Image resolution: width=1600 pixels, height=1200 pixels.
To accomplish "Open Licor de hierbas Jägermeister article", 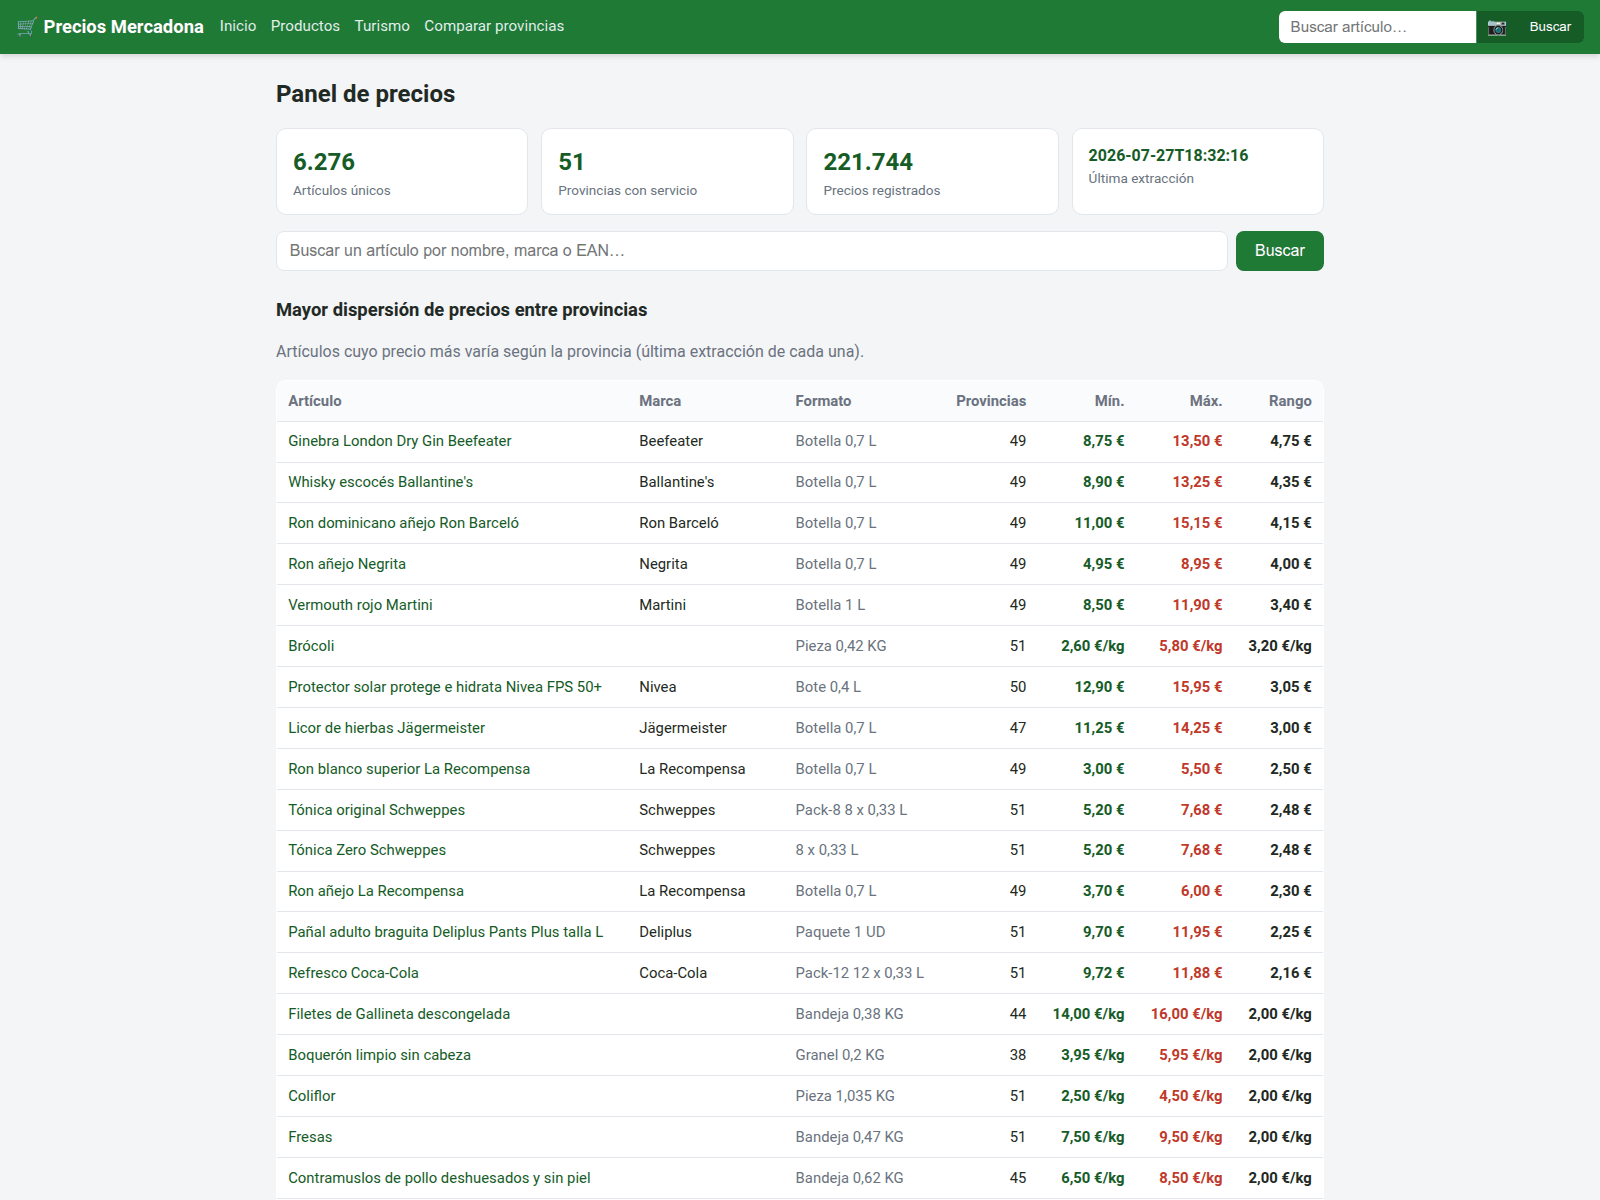I will (386, 728).
